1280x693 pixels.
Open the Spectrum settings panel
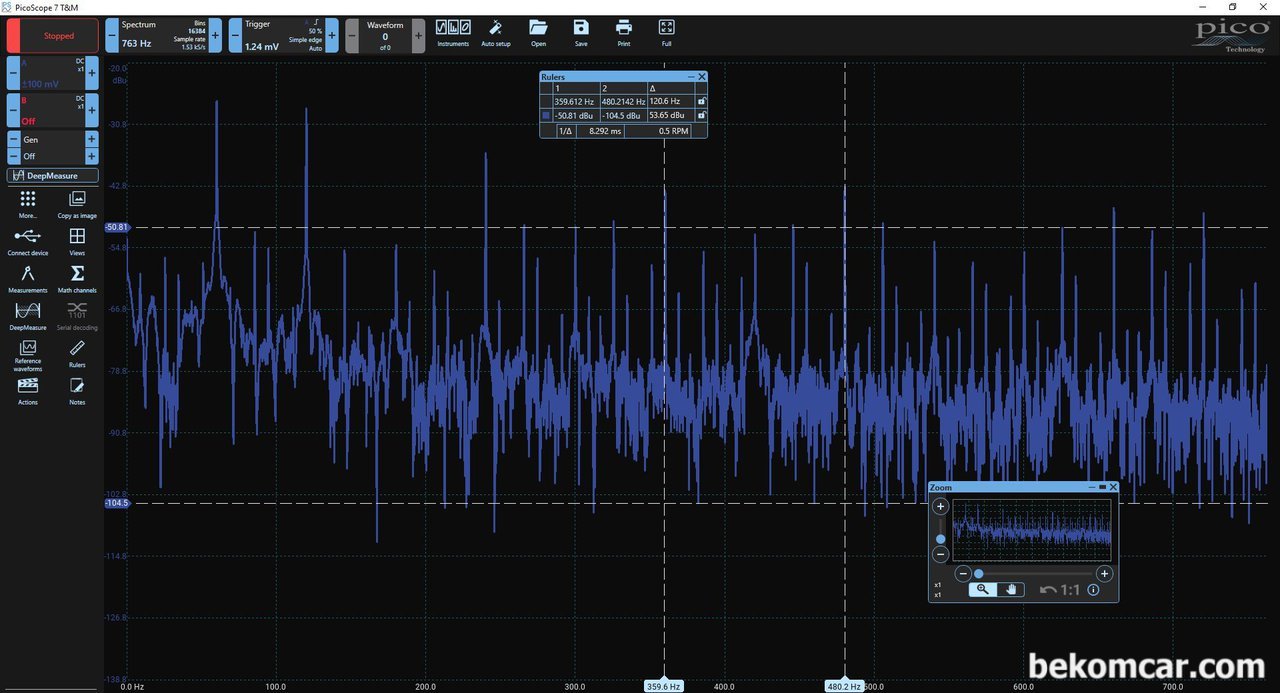tap(164, 36)
